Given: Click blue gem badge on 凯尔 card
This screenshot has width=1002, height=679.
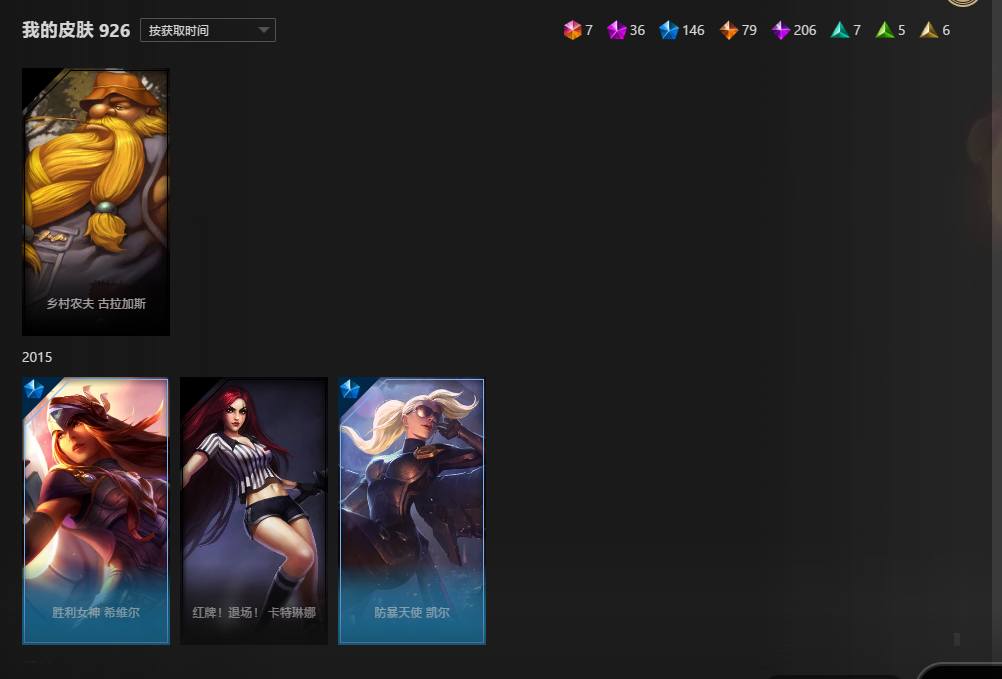Looking at the screenshot, I should (x=350, y=389).
